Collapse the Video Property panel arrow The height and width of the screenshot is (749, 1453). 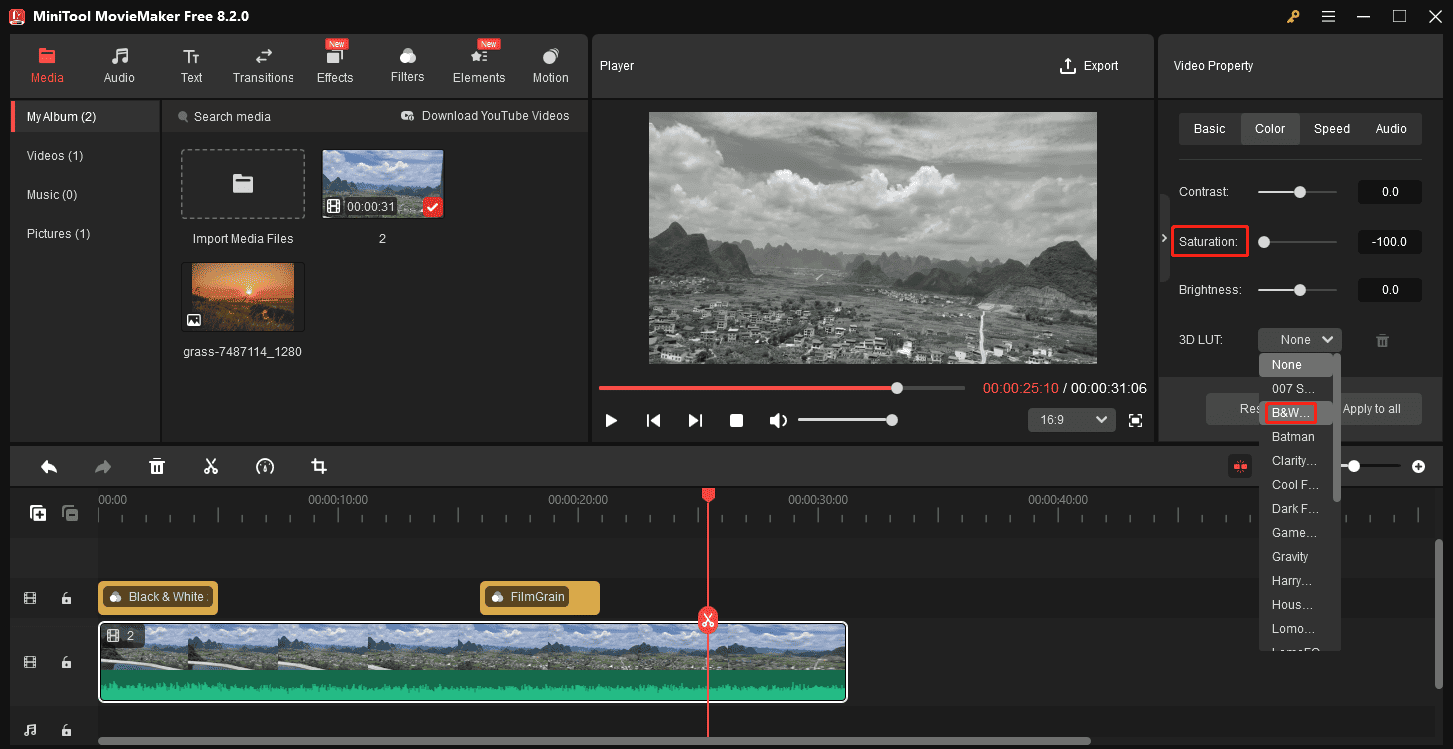coord(1164,238)
